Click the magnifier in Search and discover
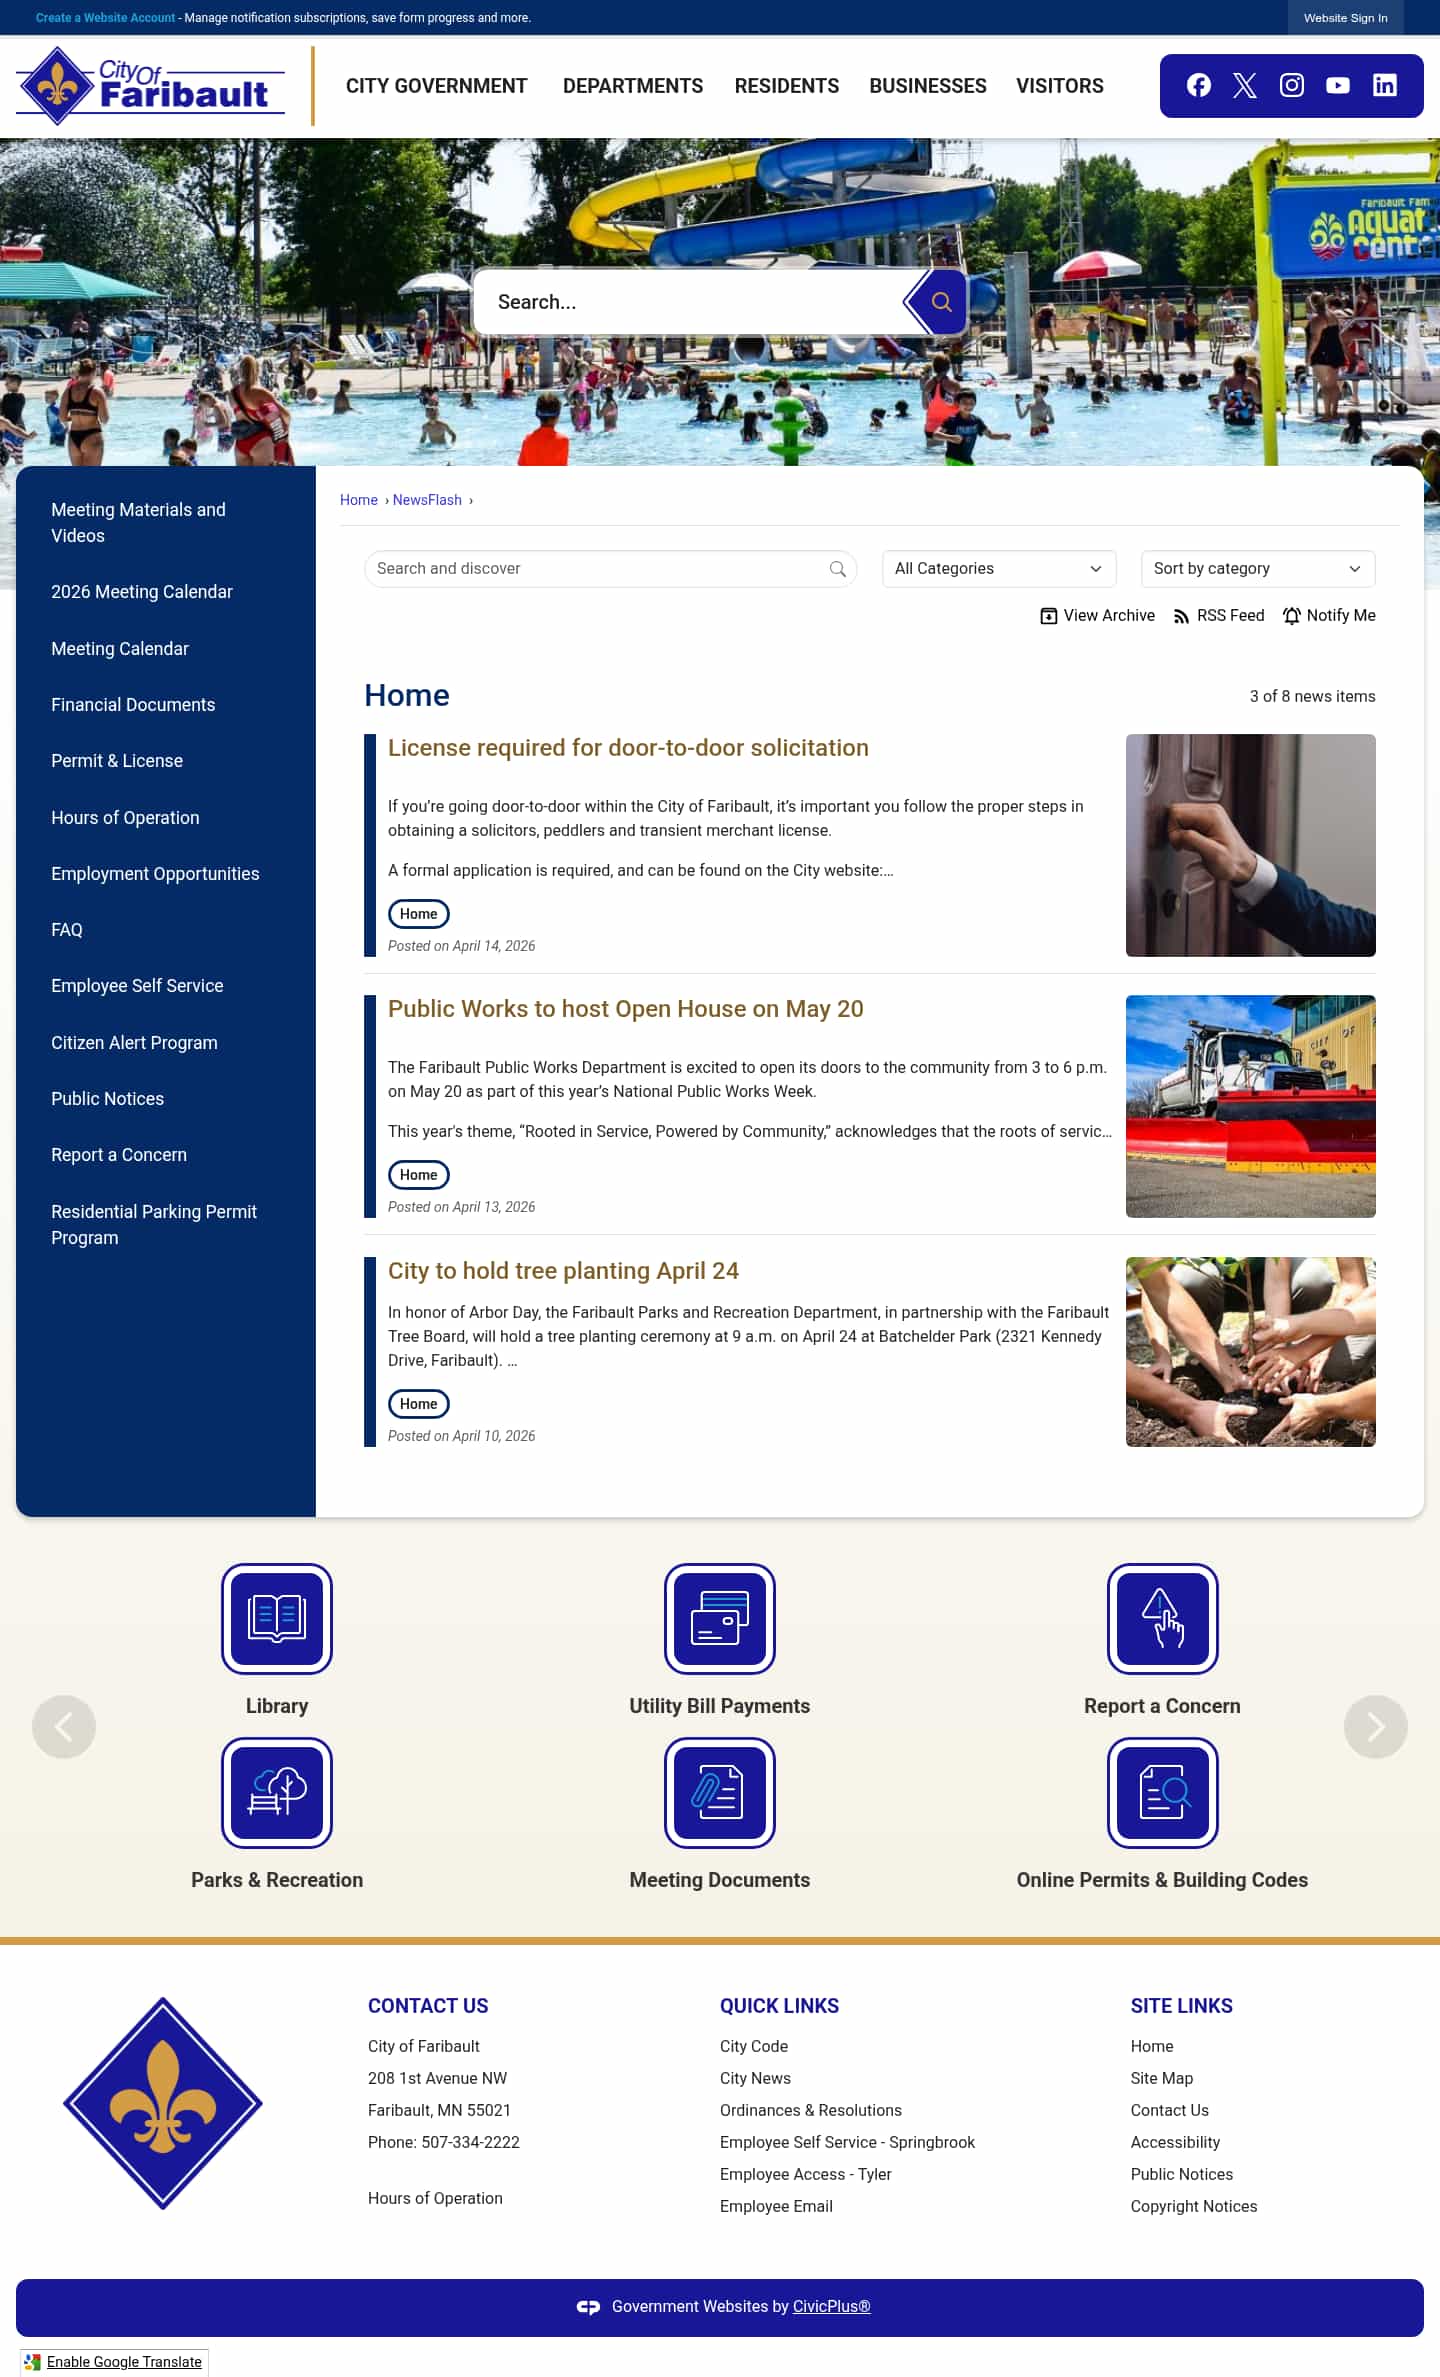Screen dimensions: 1440x2377 (x=838, y=569)
